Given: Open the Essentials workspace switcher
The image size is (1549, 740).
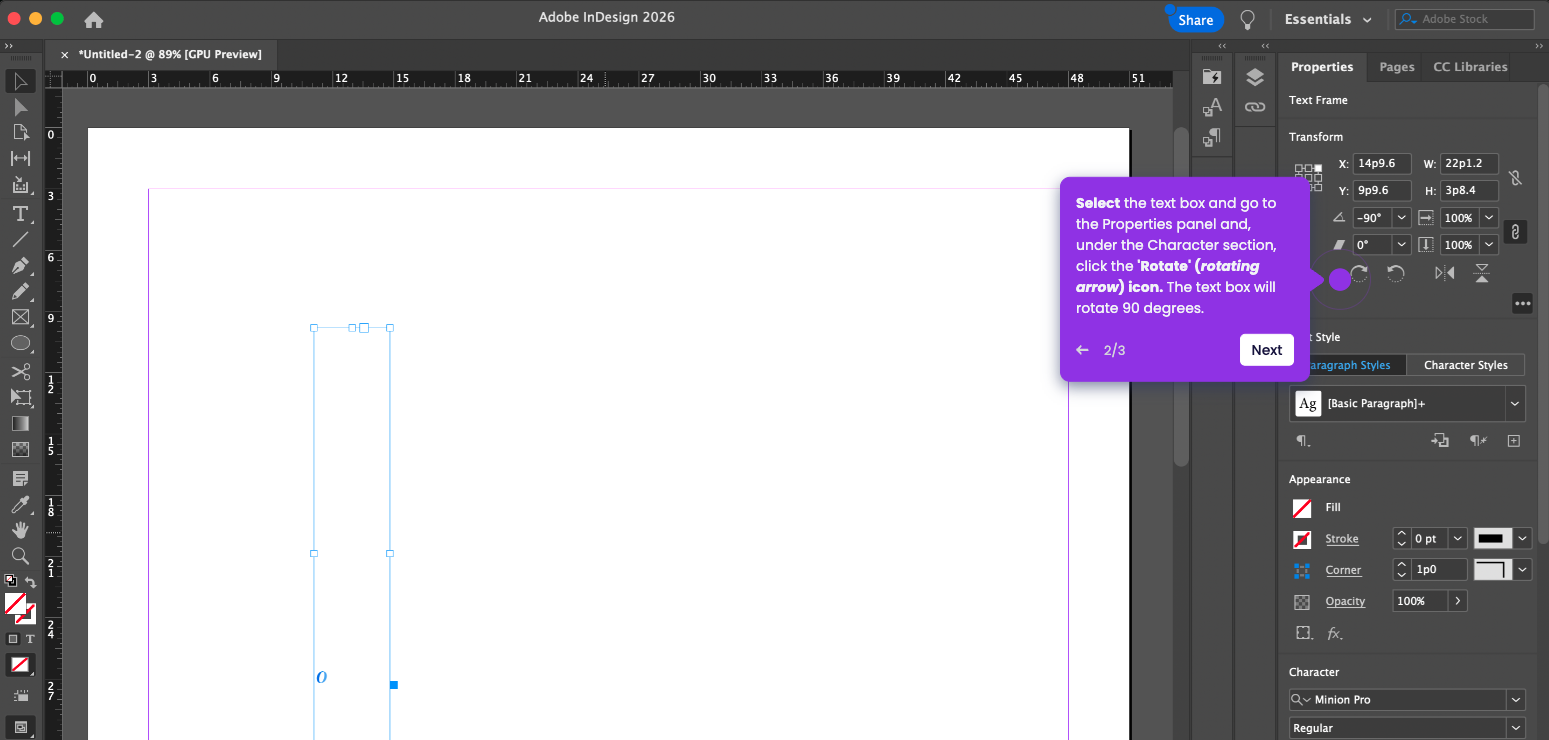Looking at the screenshot, I should (x=1330, y=19).
